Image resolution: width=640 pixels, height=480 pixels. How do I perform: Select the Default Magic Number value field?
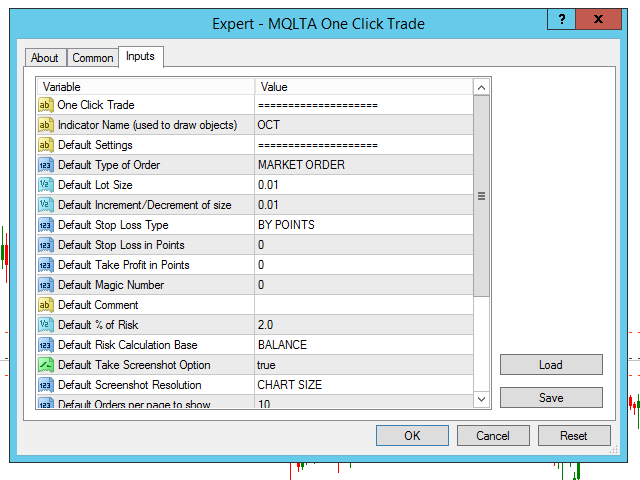362,285
